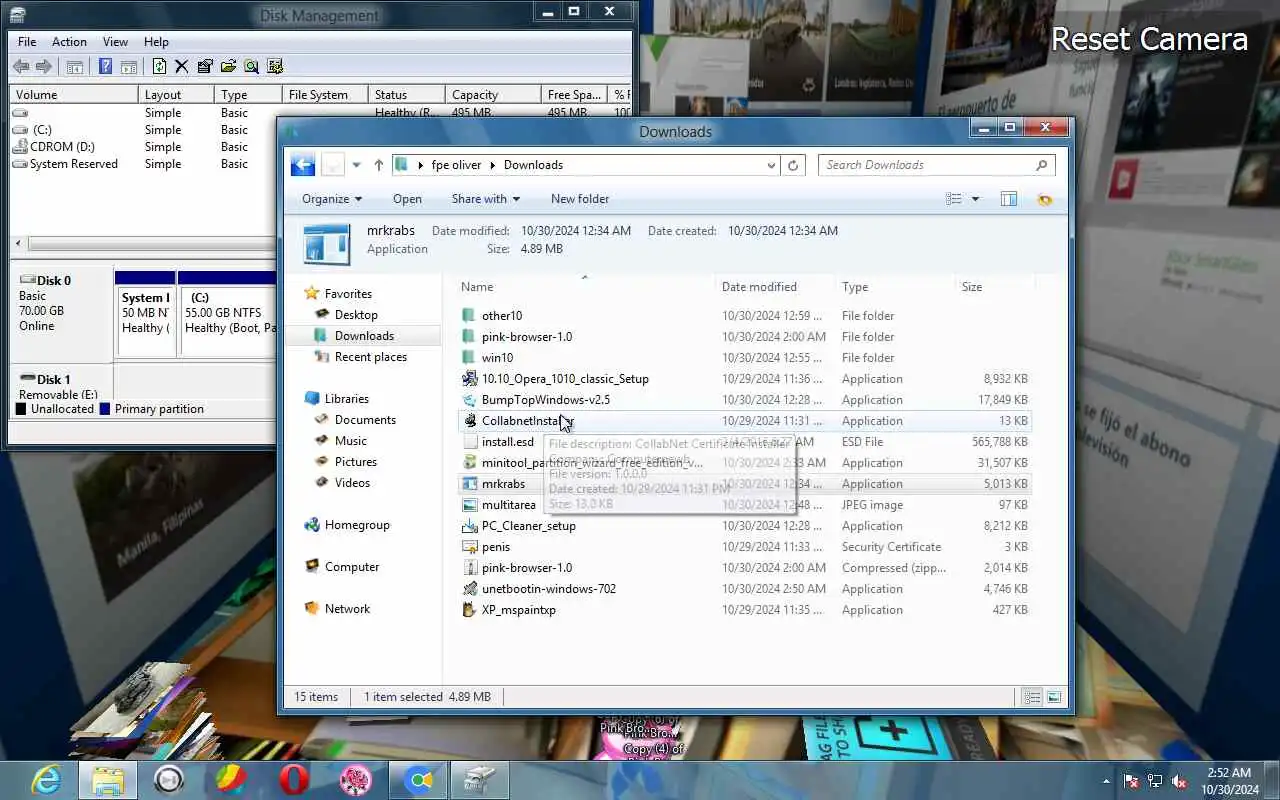Image resolution: width=1280 pixels, height=800 pixels.
Task: Open File menu in Disk Management
Action: point(27,42)
